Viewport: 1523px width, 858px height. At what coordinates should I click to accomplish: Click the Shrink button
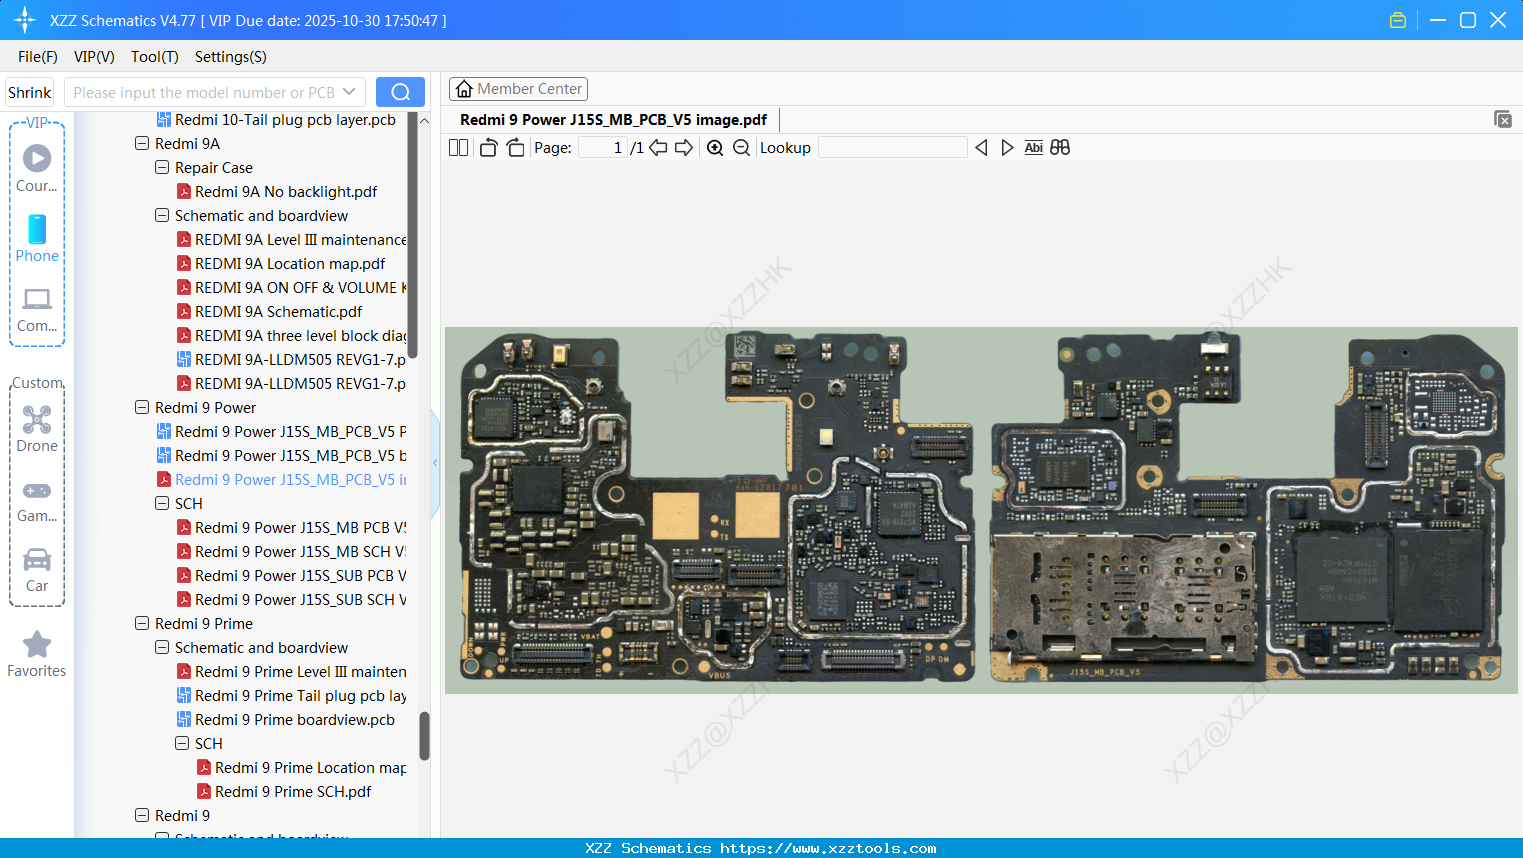pos(28,91)
